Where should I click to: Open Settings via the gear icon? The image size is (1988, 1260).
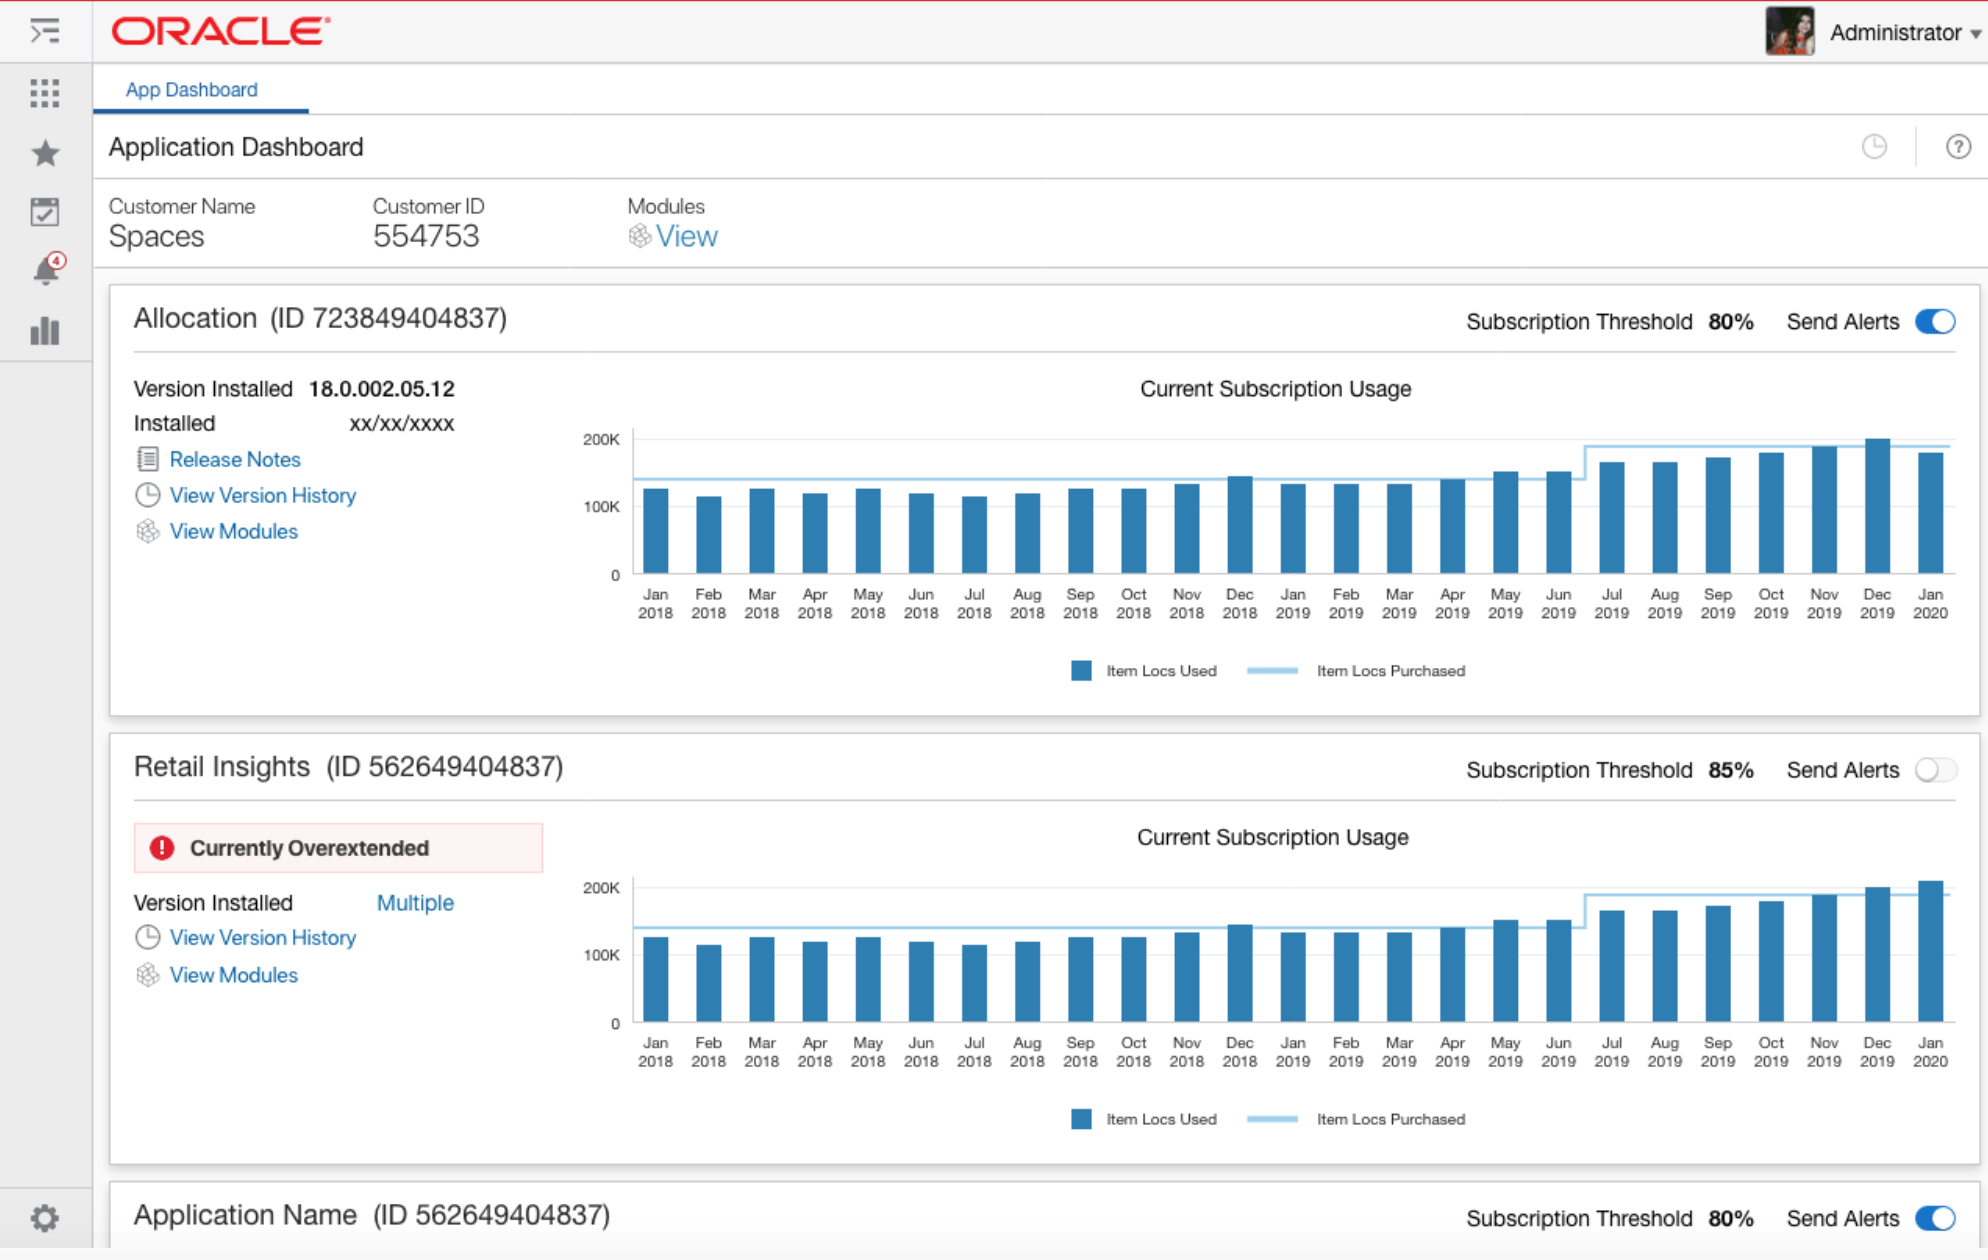[x=45, y=1218]
